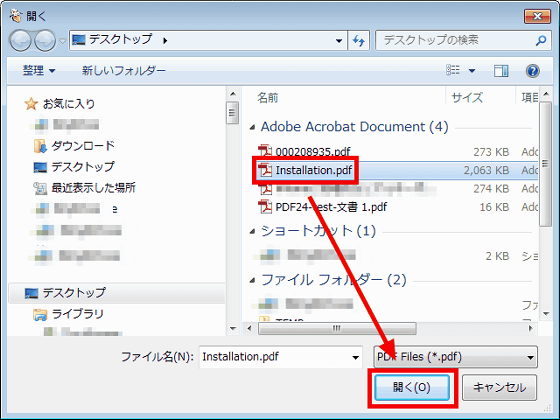Collapse the ショートカット (1) group
The image size is (560, 420).
pos(252,232)
